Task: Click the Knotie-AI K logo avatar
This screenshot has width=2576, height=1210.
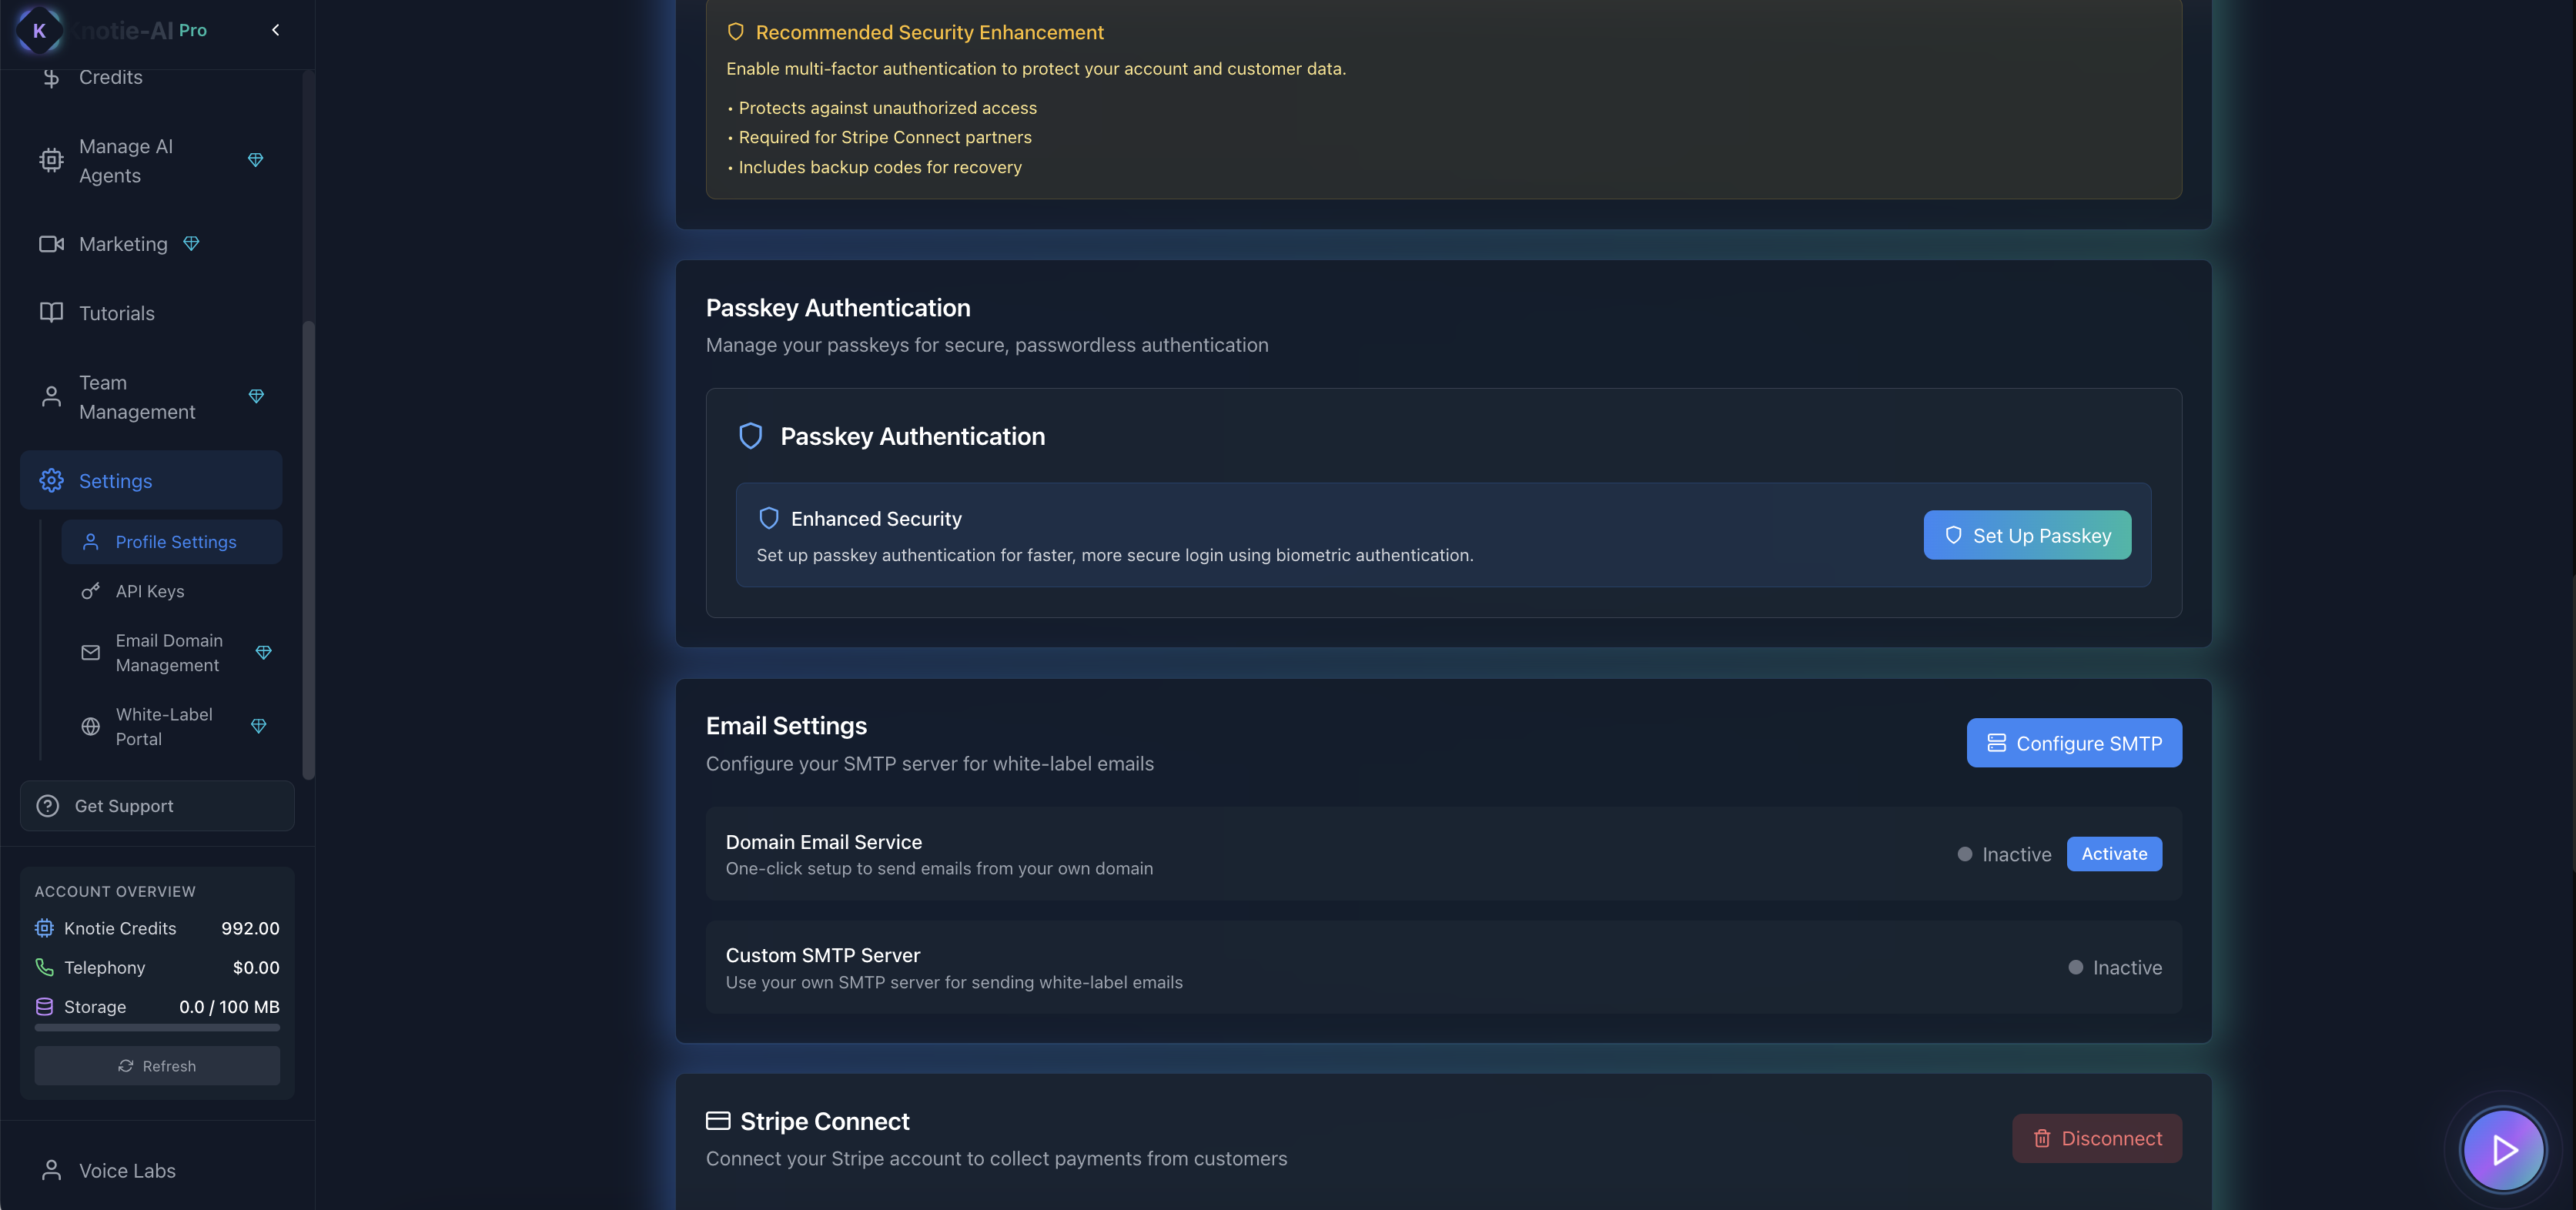Action: (x=39, y=30)
